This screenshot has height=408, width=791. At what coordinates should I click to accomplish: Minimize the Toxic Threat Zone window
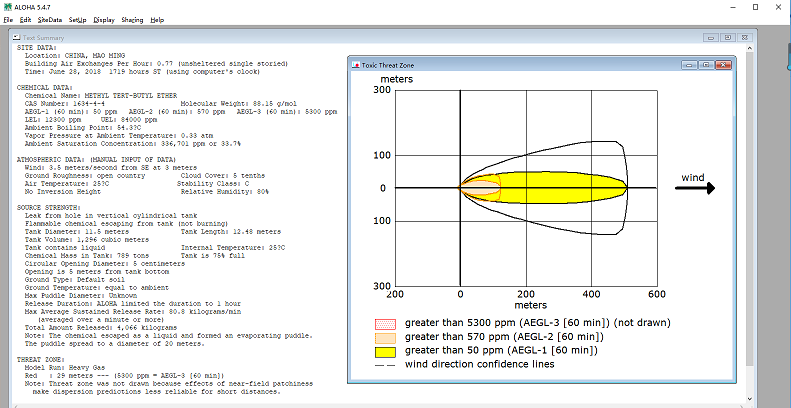(690, 65)
